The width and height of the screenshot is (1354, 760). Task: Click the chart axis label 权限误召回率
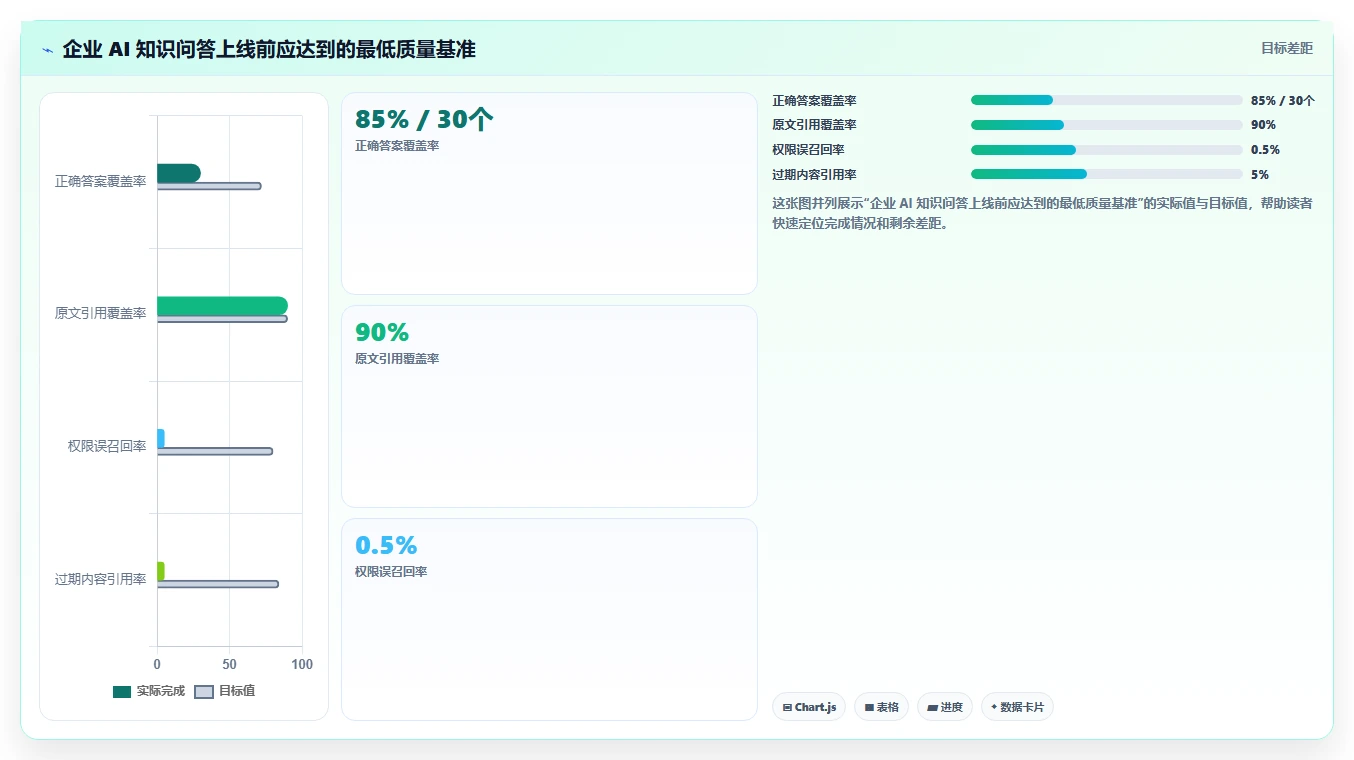click(x=107, y=446)
